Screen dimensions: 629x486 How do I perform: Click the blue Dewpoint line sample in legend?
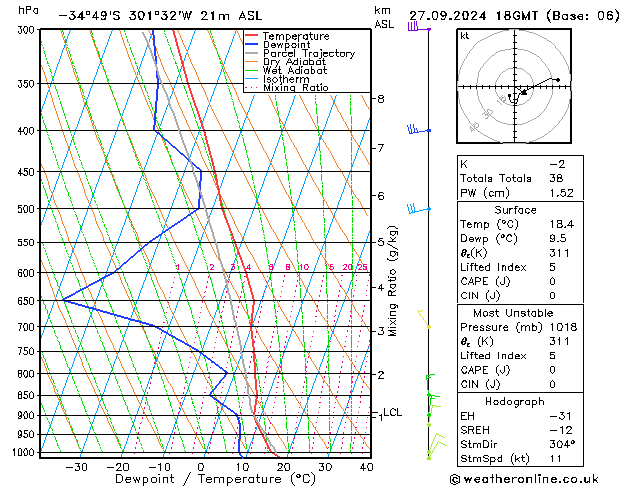point(251,45)
